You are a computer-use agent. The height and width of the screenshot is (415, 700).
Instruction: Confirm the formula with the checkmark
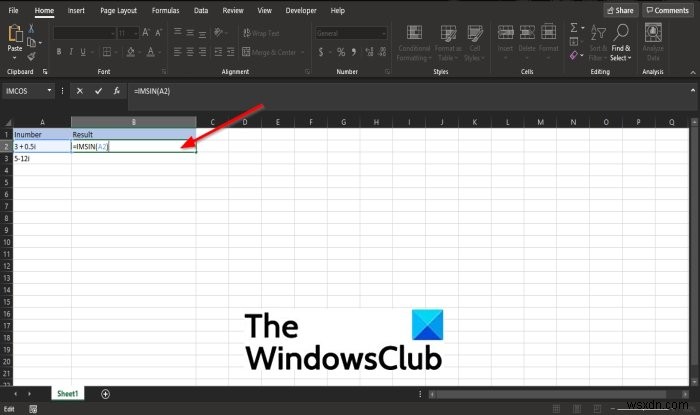click(98, 91)
